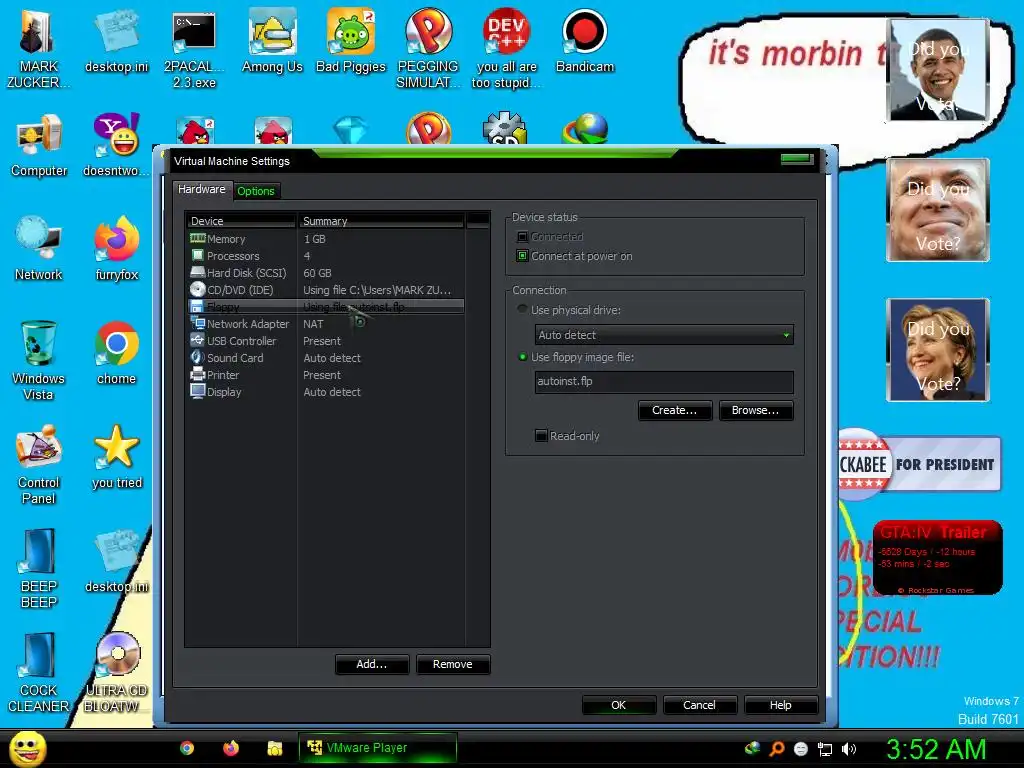The height and width of the screenshot is (768, 1024).
Task: Switch to the Options tab
Action: click(x=256, y=191)
